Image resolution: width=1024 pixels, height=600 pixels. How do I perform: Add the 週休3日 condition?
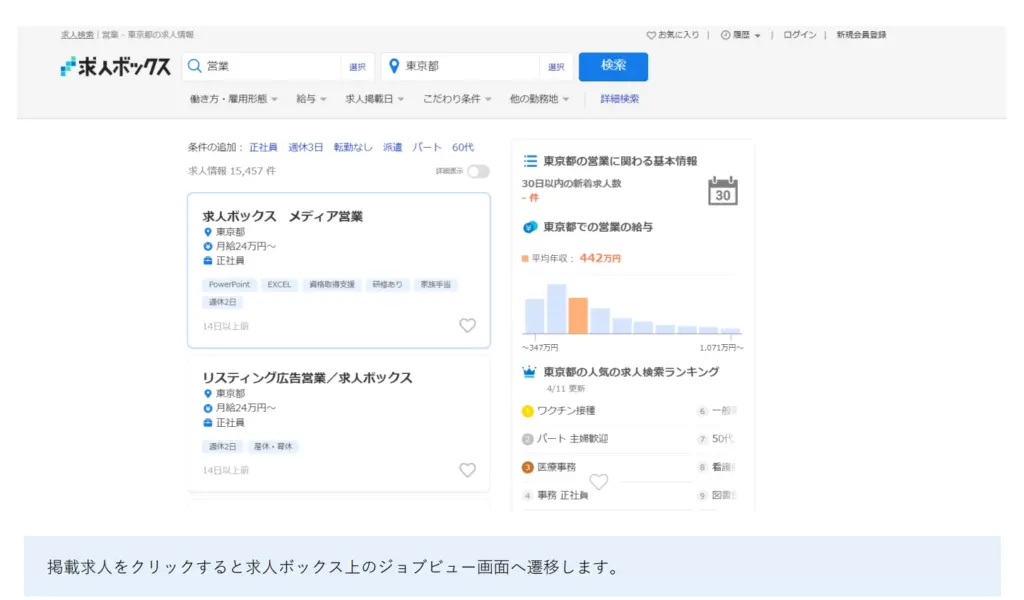[x=306, y=148]
